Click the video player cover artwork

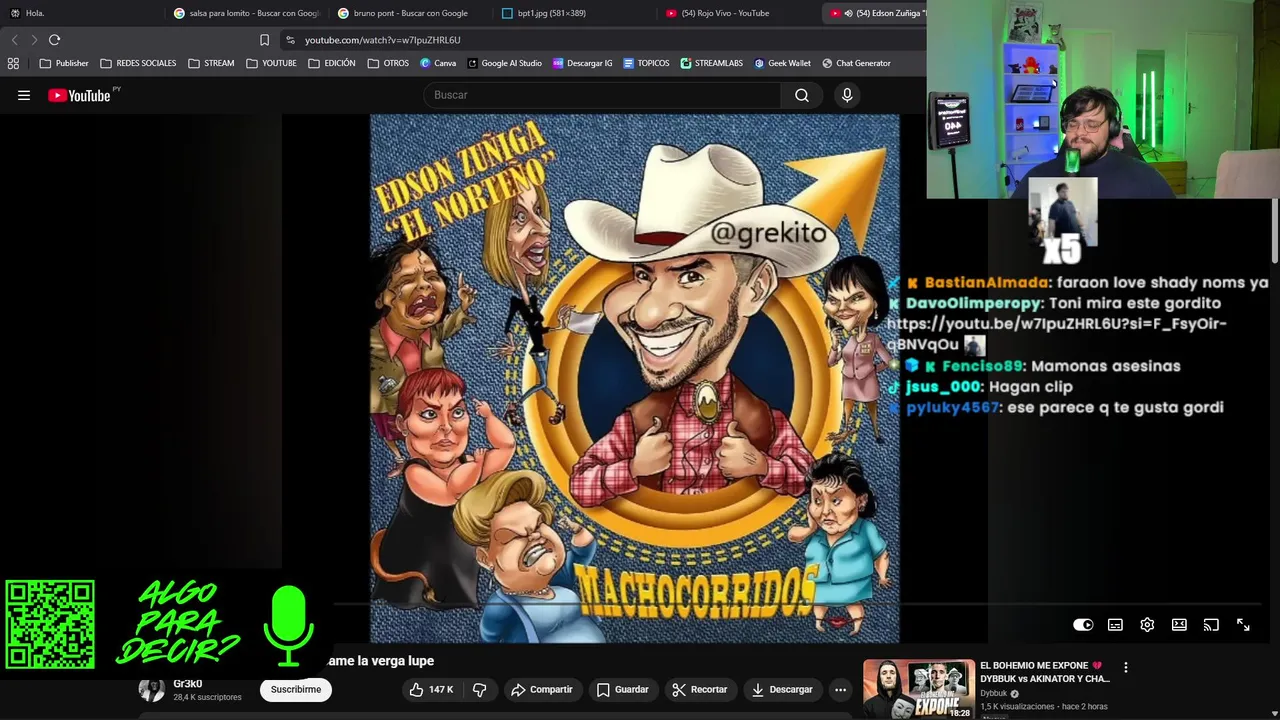(x=634, y=378)
